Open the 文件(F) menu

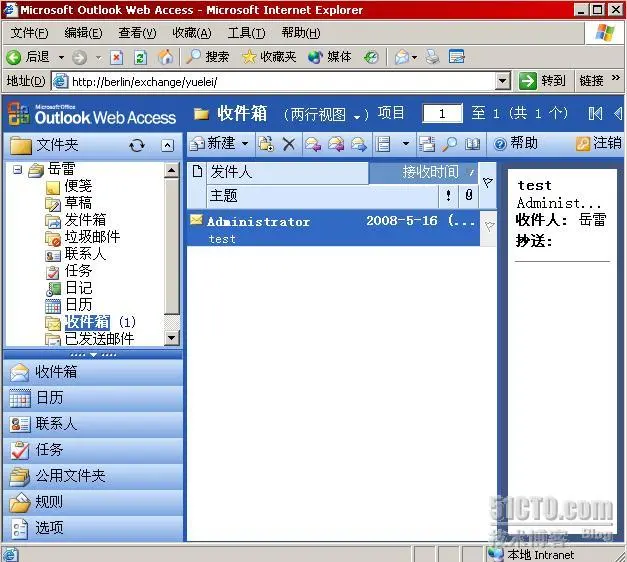click(29, 33)
